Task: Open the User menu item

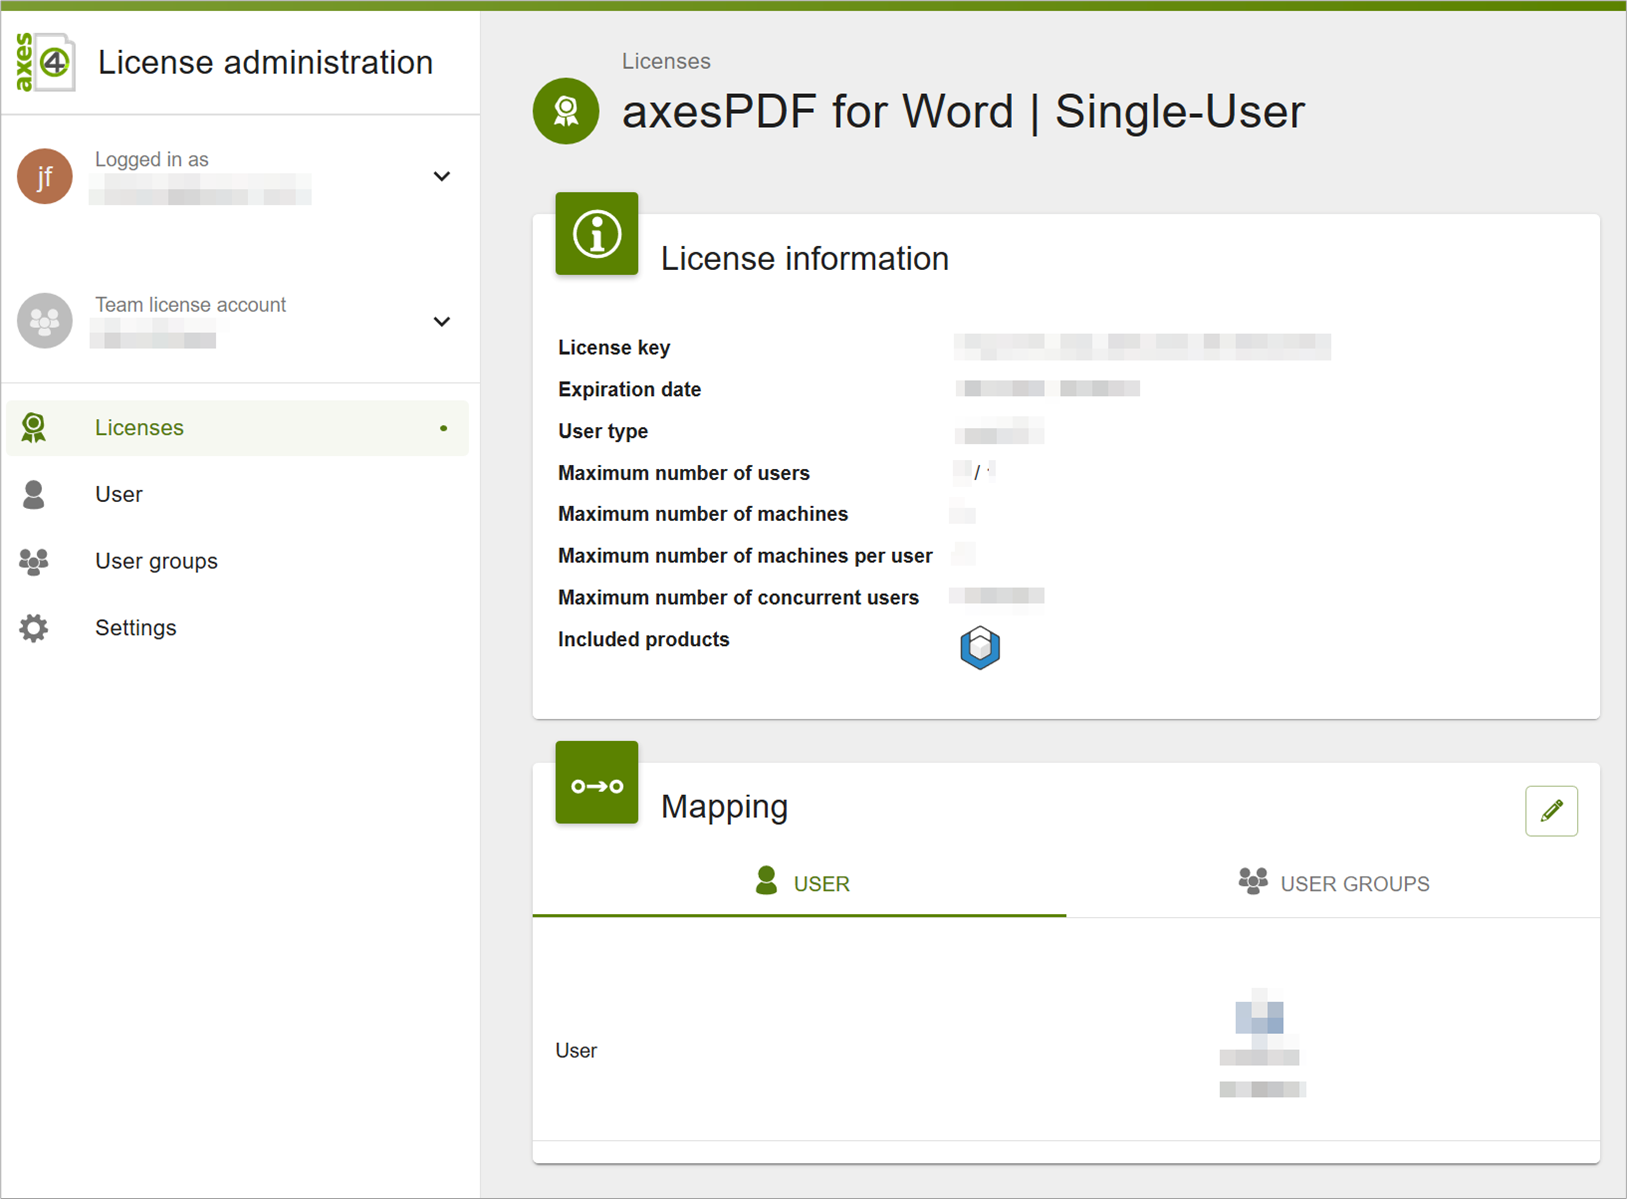Action: click(237, 494)
